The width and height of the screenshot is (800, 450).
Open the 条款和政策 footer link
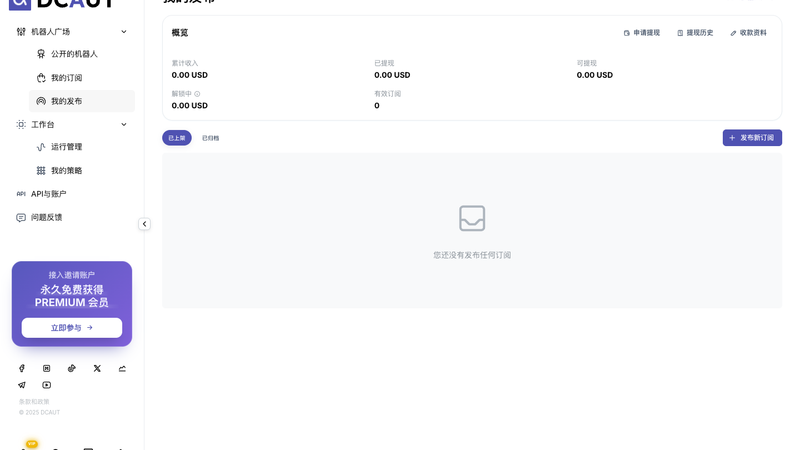(x=34, y=402)
